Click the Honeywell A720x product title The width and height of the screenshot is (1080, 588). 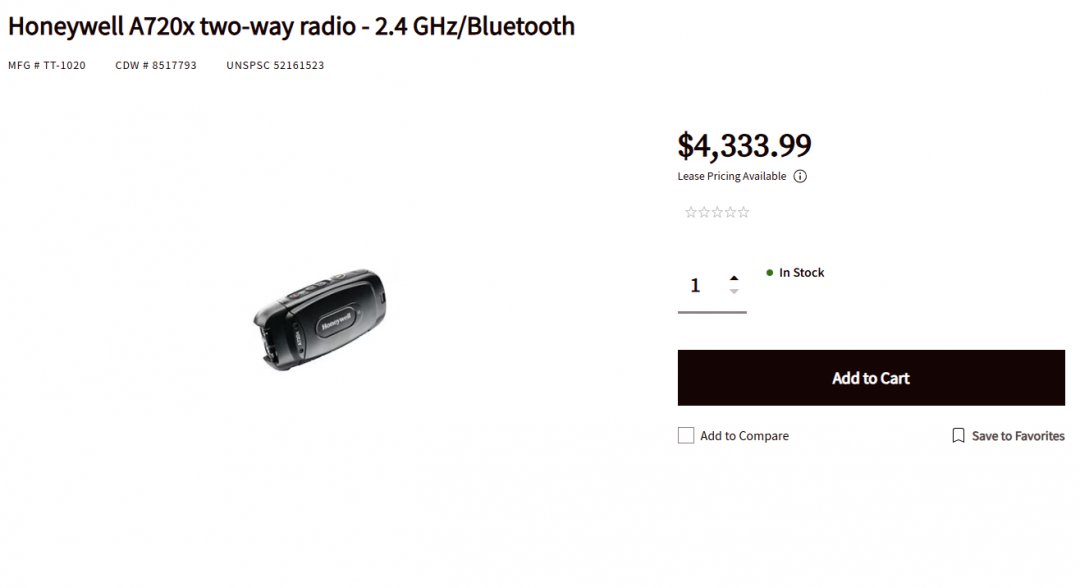291,26
